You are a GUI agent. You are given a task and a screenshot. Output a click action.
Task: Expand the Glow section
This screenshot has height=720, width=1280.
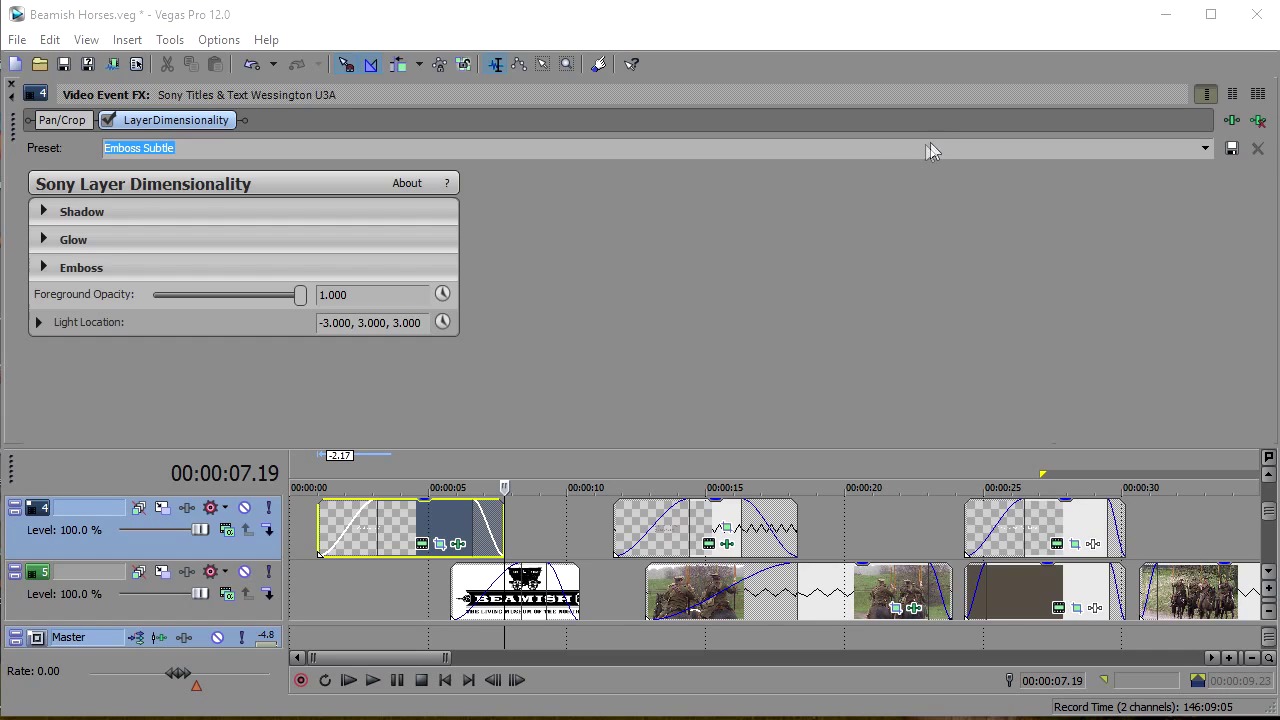point(43,239)
